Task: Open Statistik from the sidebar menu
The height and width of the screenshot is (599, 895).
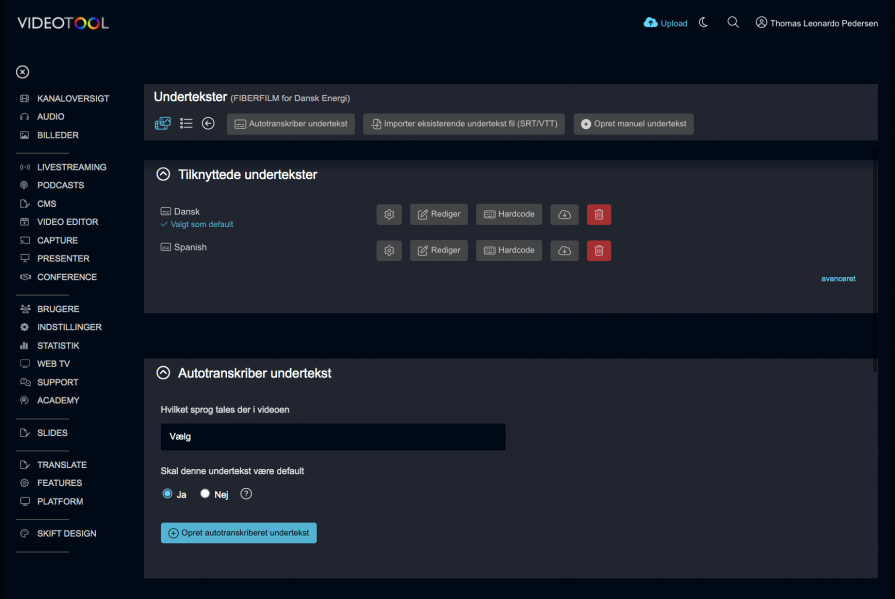Action: pyautogui.click(x=58, y=345)
